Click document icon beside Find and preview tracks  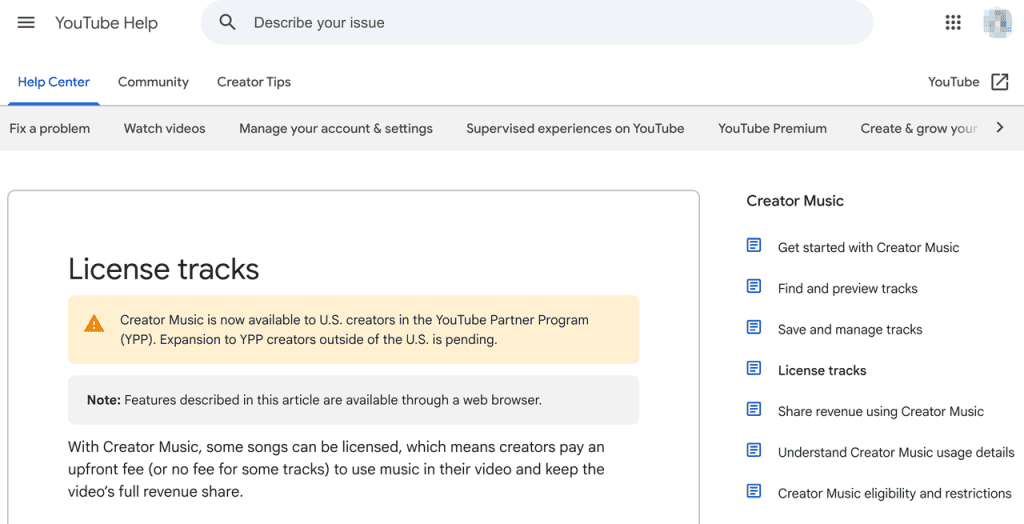click(x=754, y=286)
